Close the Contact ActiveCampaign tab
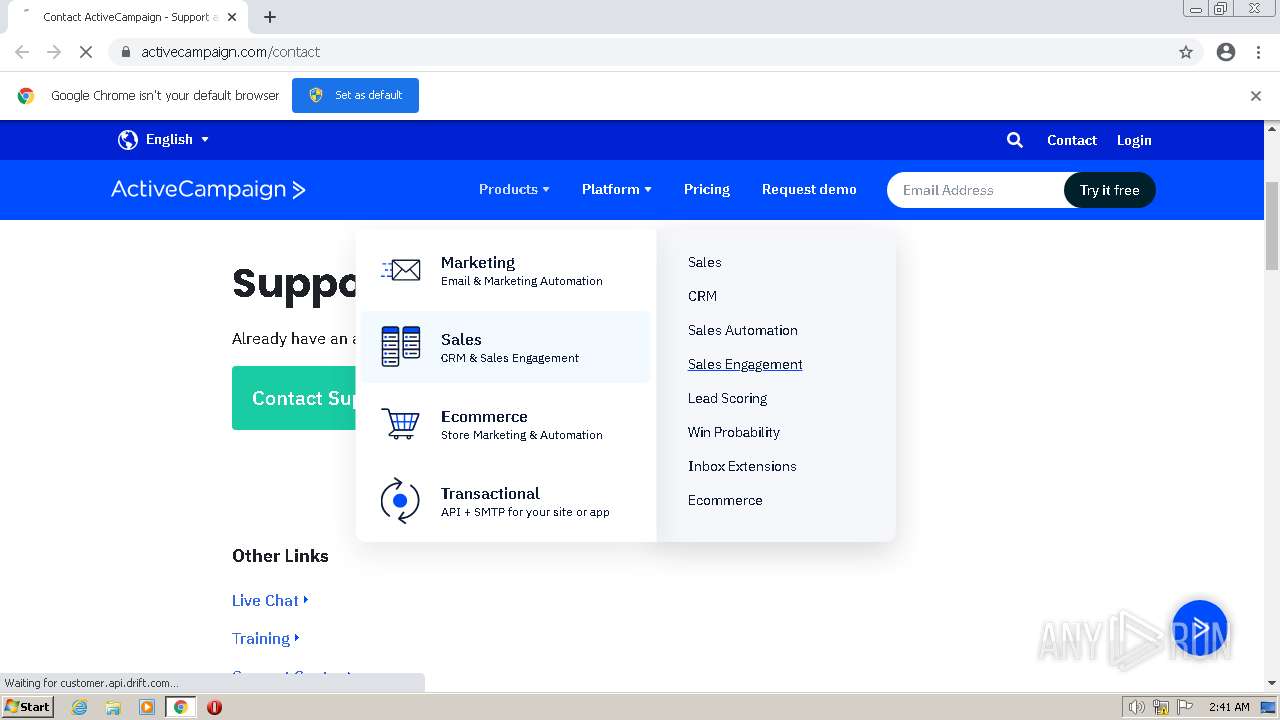Viewport: 1280px width, 720px height. point(232,17)
